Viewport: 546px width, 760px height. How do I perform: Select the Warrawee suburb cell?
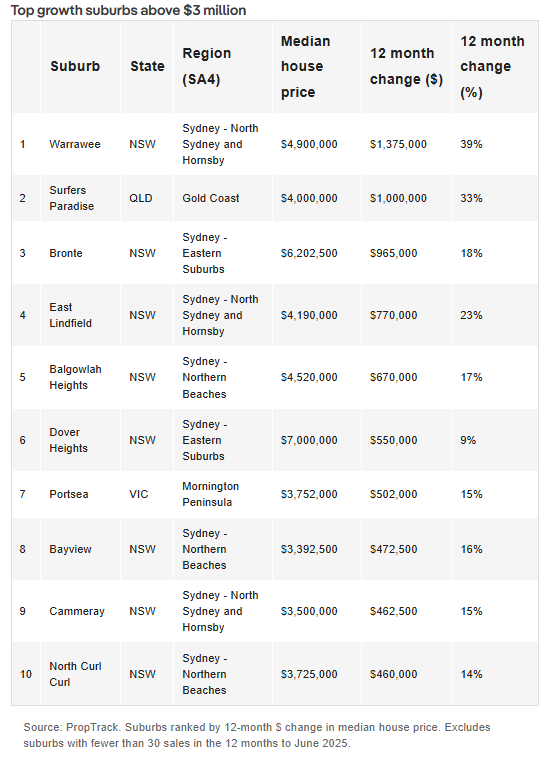[75, 144]
